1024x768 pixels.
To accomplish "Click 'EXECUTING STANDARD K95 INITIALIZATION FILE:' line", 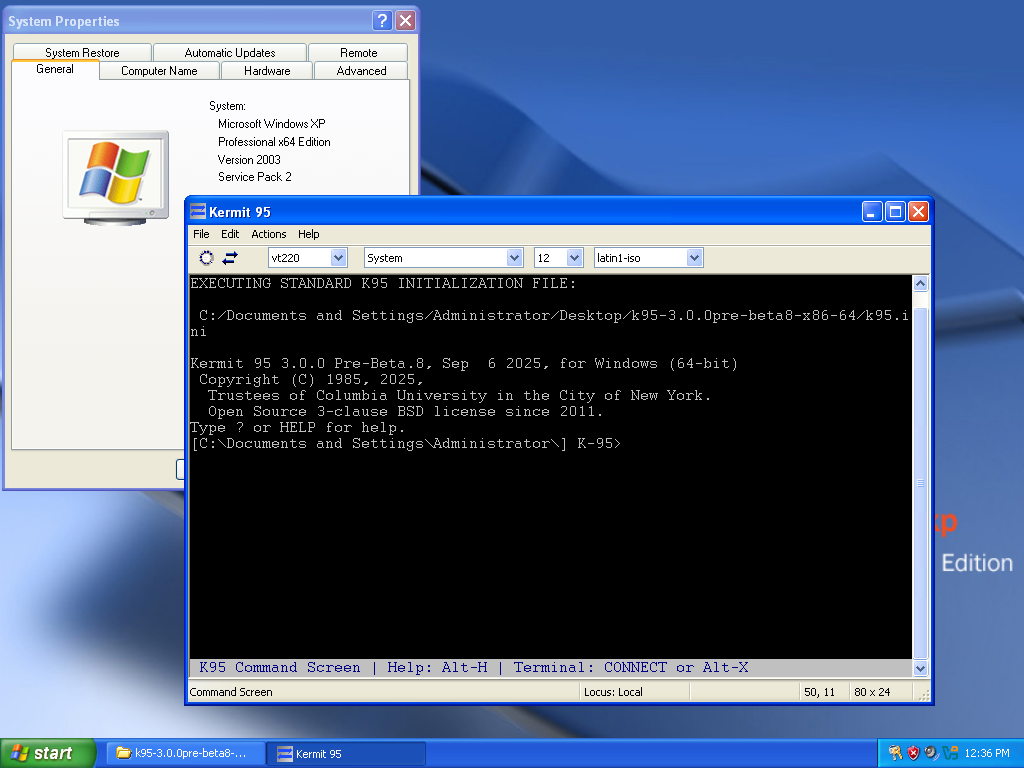I will click(383, 283).
